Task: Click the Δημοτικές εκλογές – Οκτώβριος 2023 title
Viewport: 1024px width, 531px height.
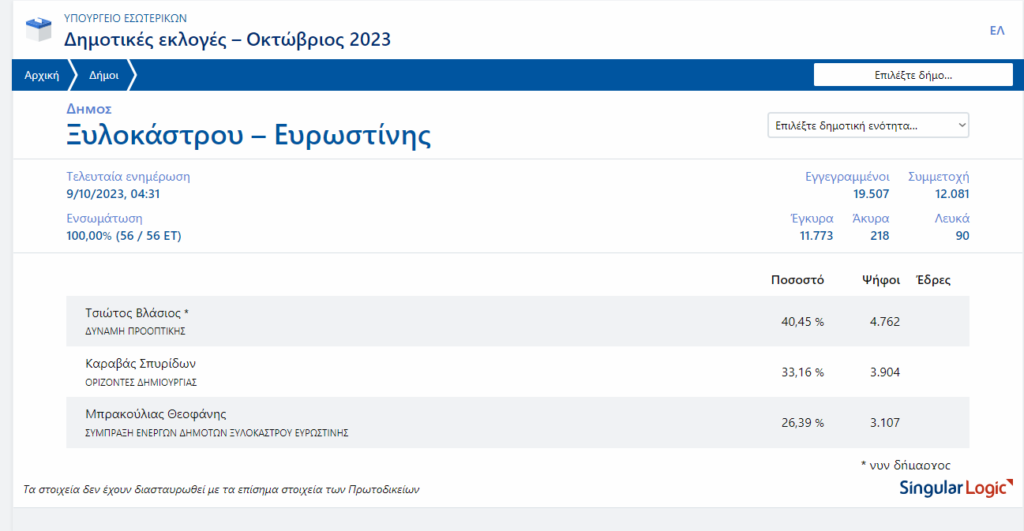Action: point(227,40)
